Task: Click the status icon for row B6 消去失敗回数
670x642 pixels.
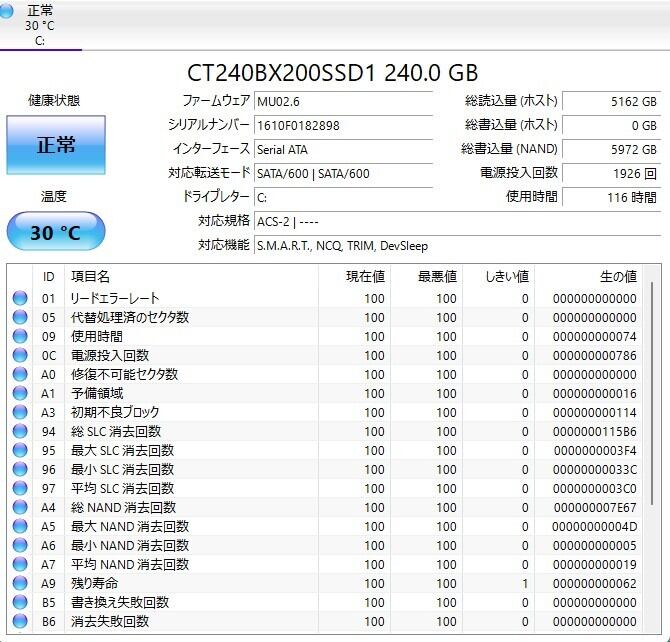Action: pos(20,621)
